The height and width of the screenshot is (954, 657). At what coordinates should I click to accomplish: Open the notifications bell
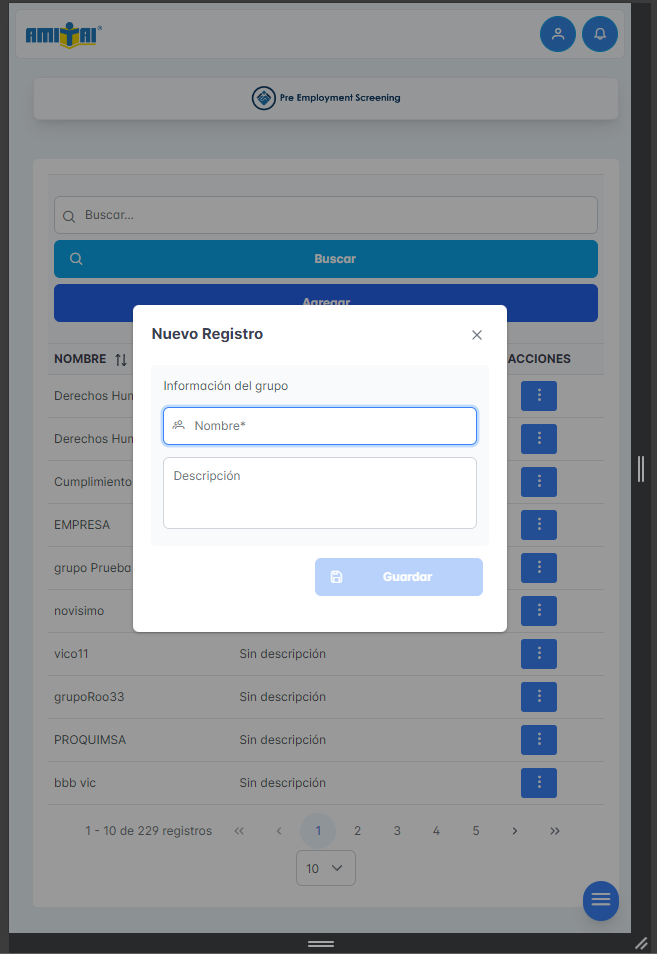pyautogui.click(x=600, y=34)
